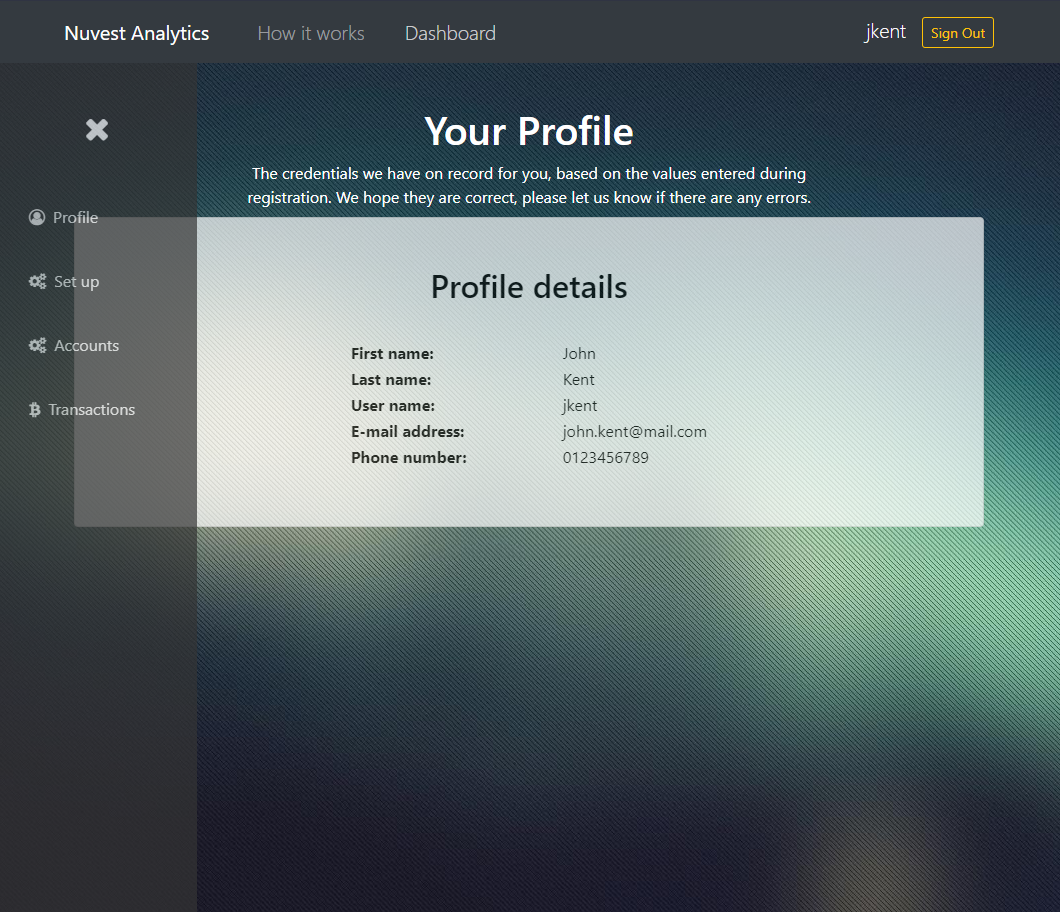Click the Your Profile page title
The width and height of the screenshot is (1060, 912).
tap(529, 132)
